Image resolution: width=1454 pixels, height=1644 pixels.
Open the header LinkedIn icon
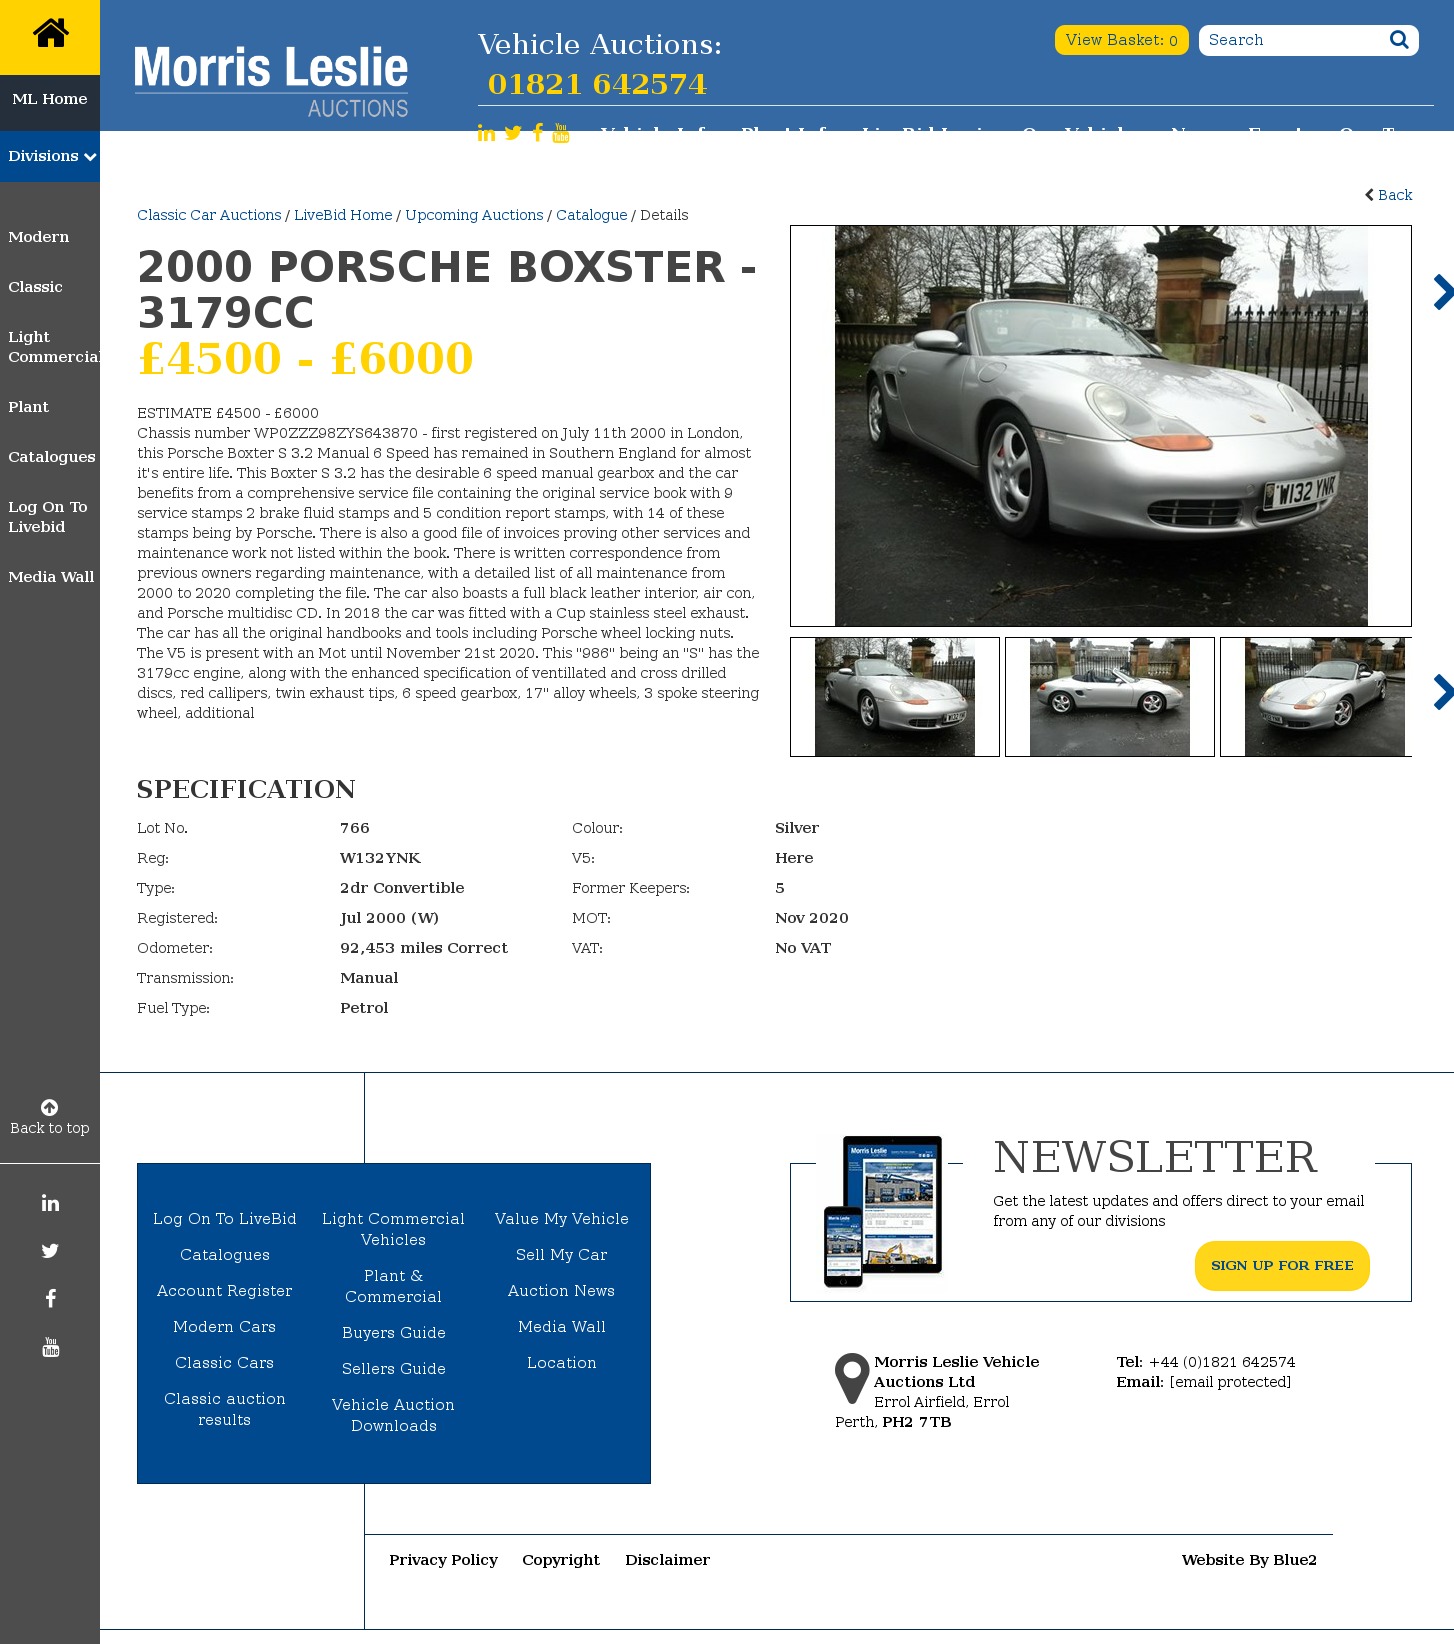pos(486,133)
